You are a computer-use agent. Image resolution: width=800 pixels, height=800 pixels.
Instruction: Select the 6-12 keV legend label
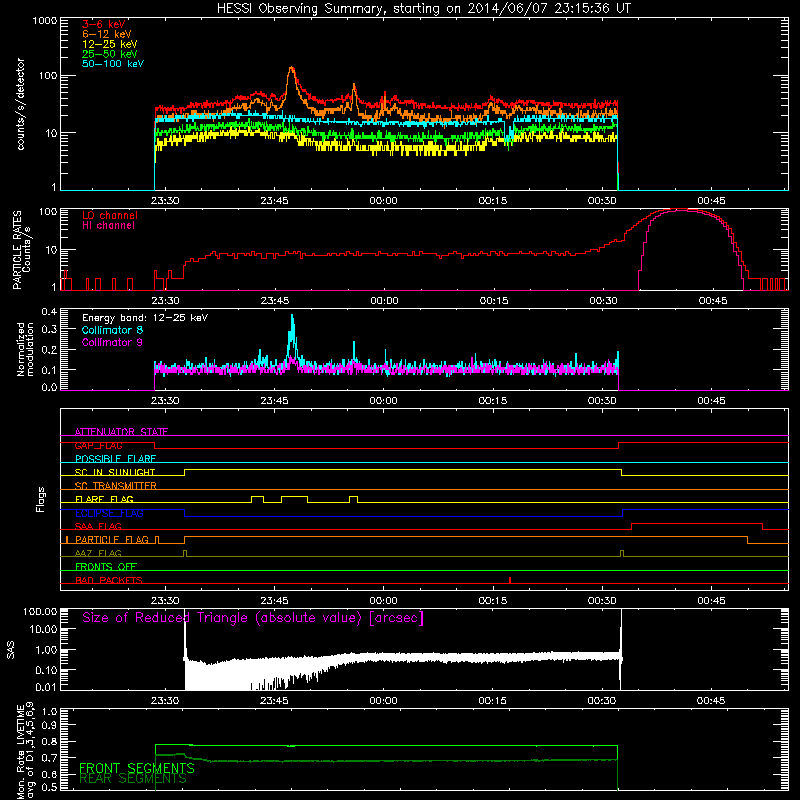107,34
